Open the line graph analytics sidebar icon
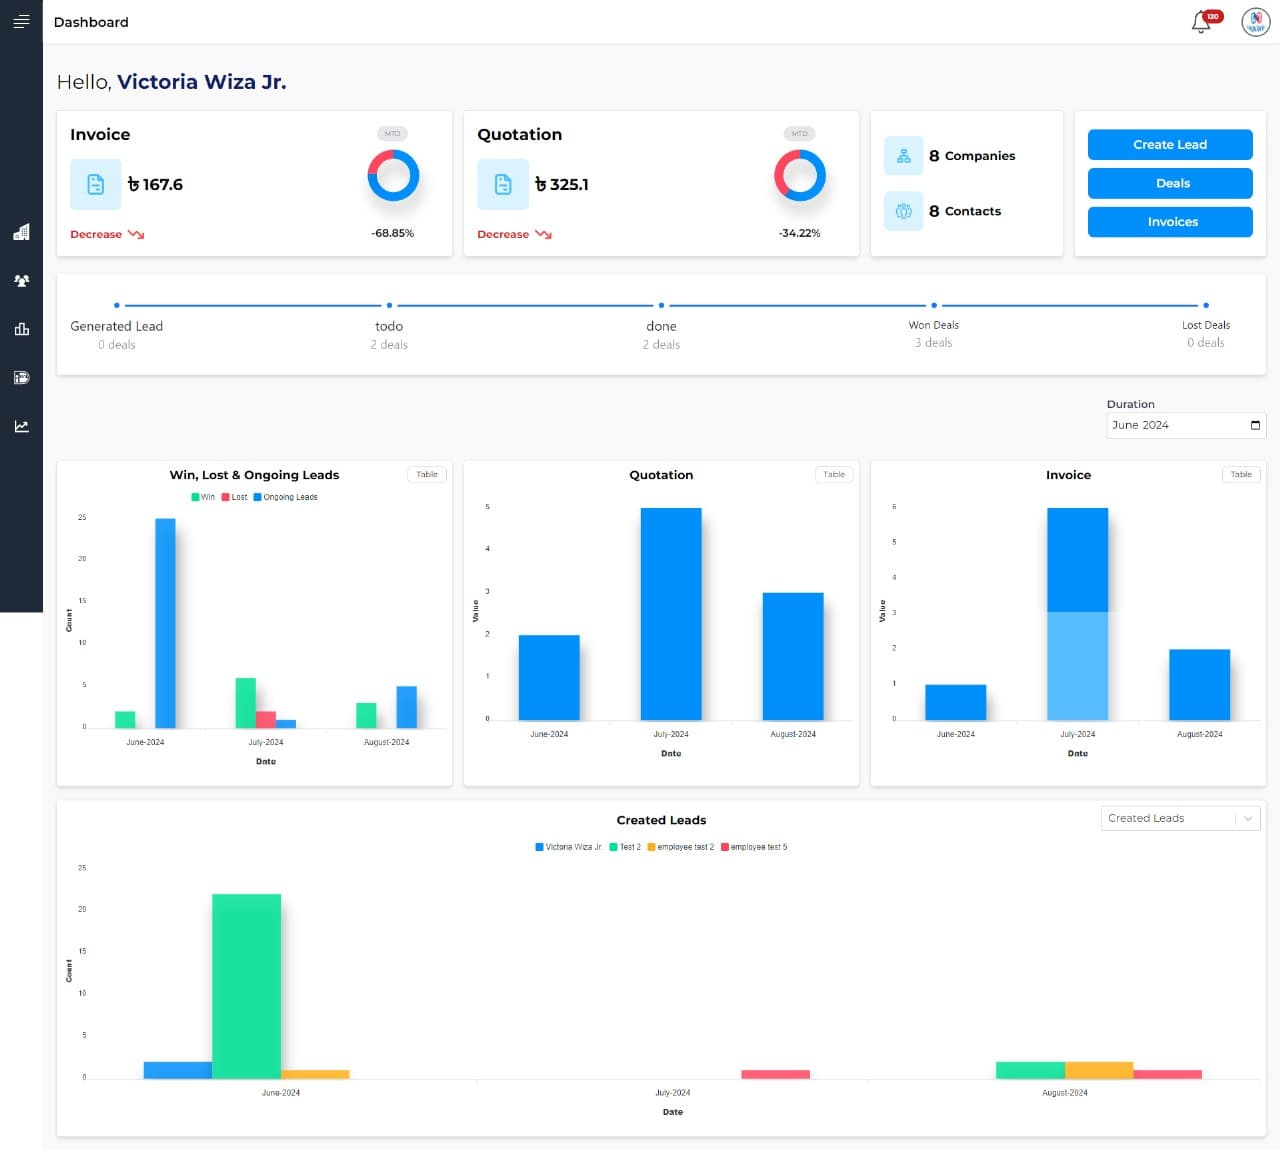The image size is (1280, 1150). click(x=21, y=426)
